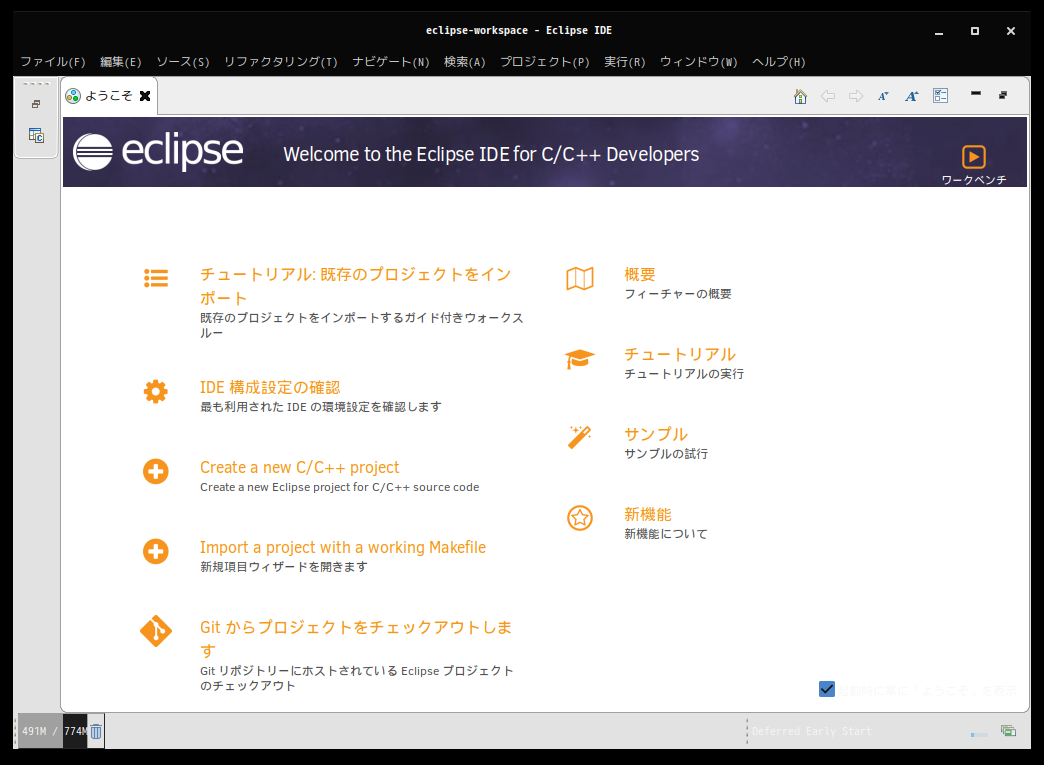
Task: Click the star icon for 新機能
Action: point(580,517)
